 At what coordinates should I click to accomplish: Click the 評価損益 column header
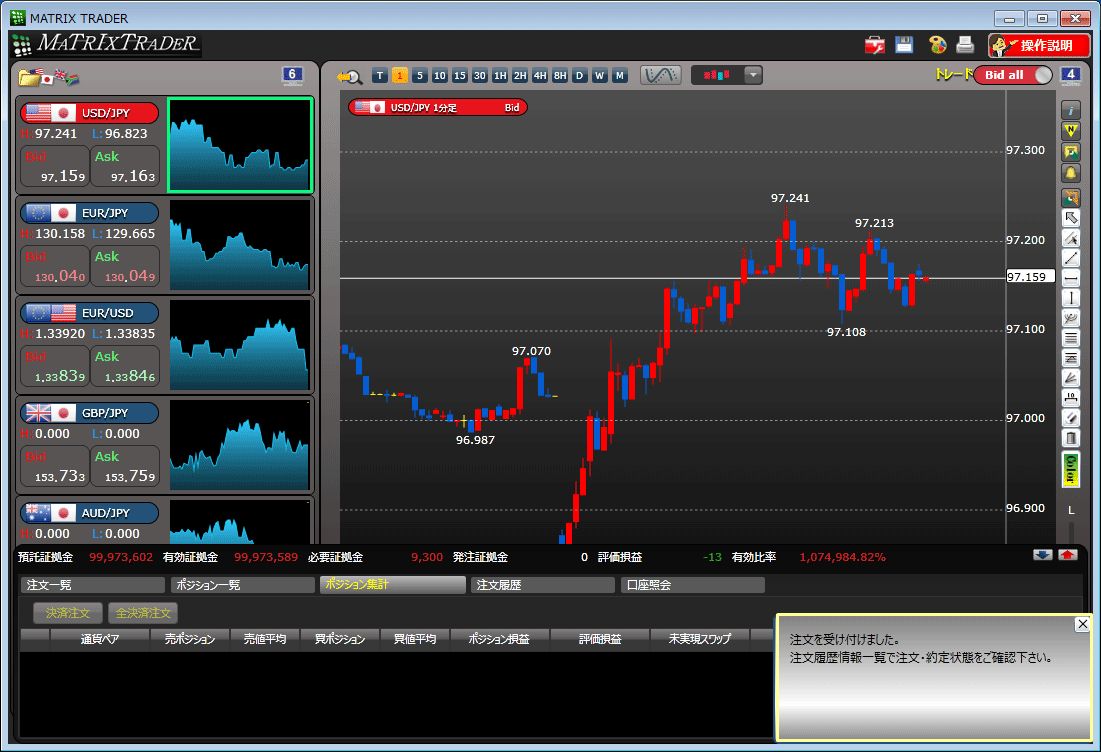click(x=600, y=639)
